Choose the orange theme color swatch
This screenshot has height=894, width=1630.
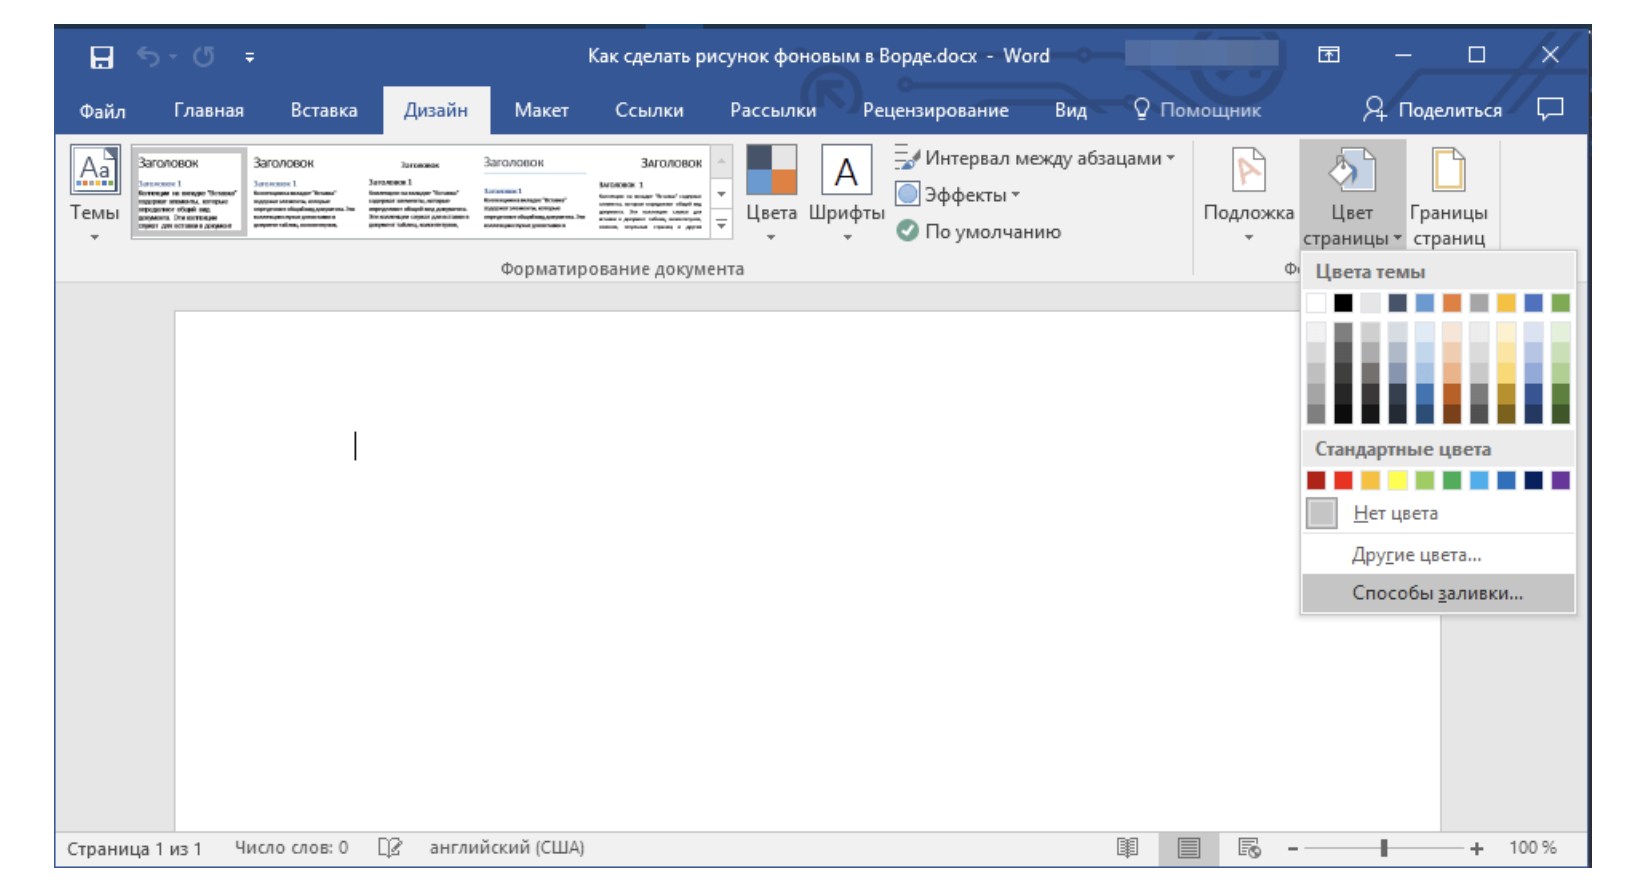pos(1452,303)
